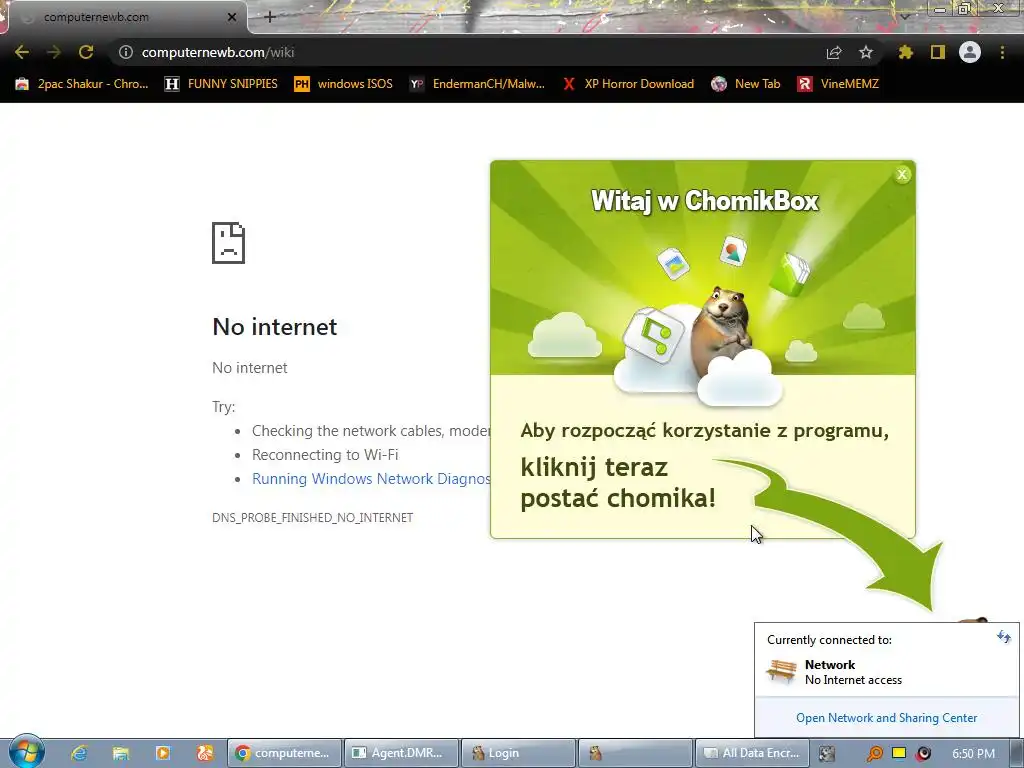Click the orange magnifier tray icon
This screenshot has height=768, width=1024.
tap(874, 754)
